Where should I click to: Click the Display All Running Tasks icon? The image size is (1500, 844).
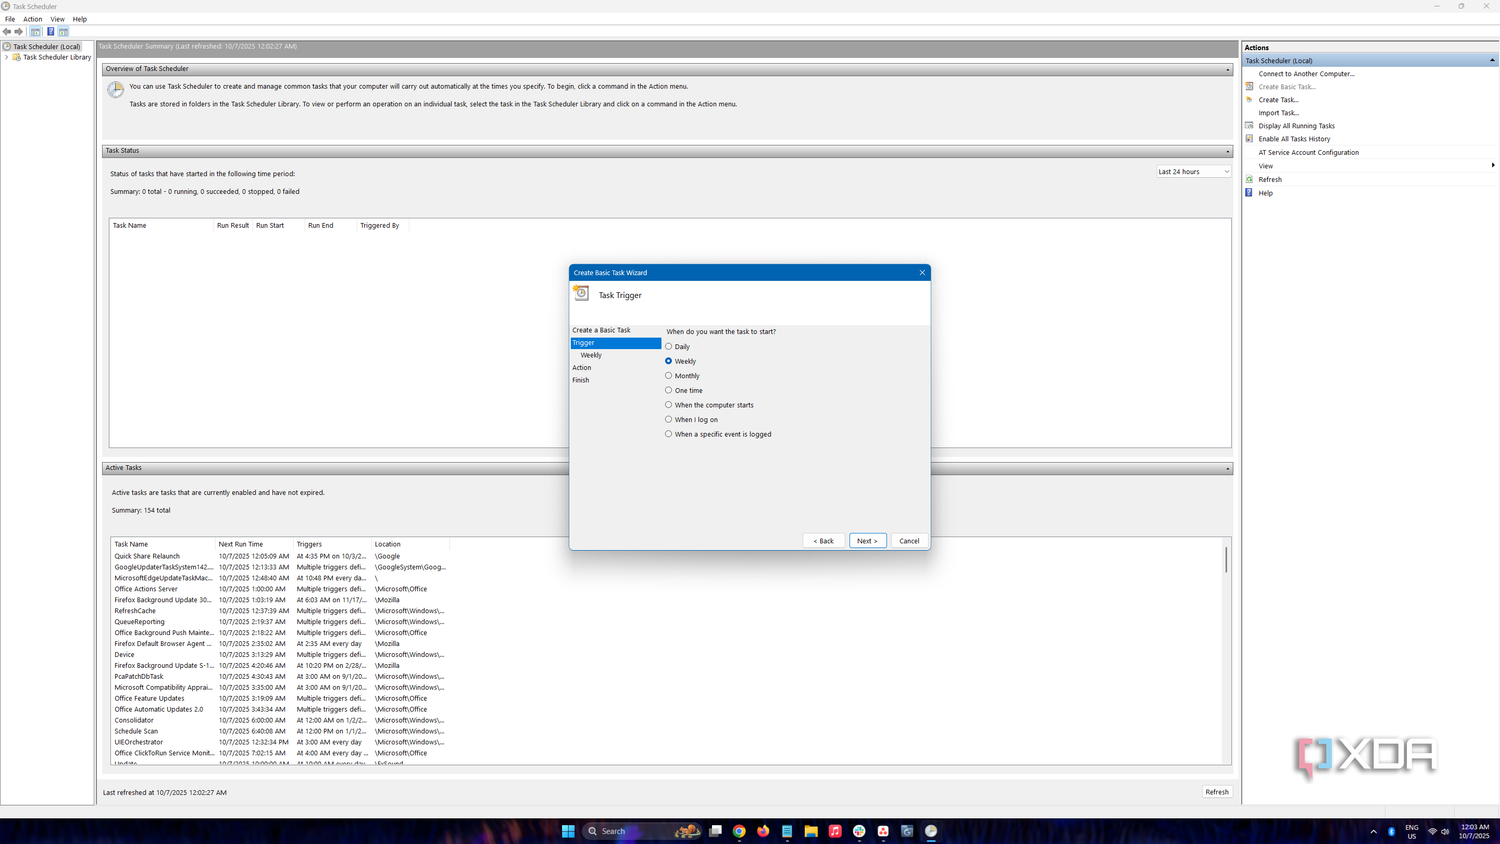[1249, 126]
